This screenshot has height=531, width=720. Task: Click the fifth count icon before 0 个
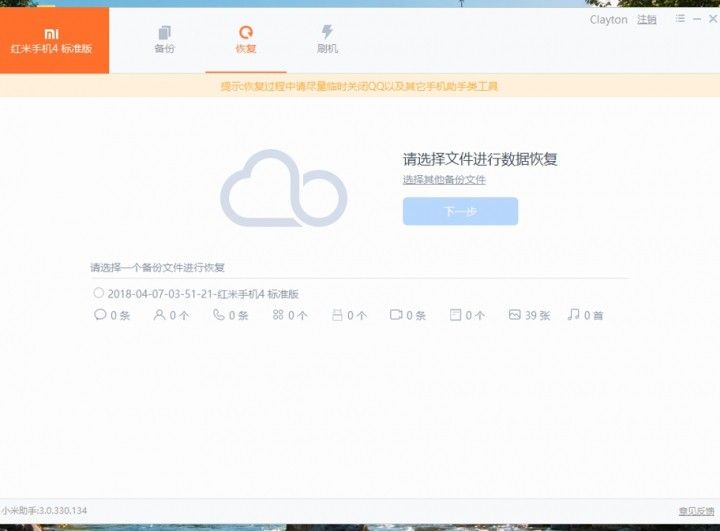[x=337, y=315]
